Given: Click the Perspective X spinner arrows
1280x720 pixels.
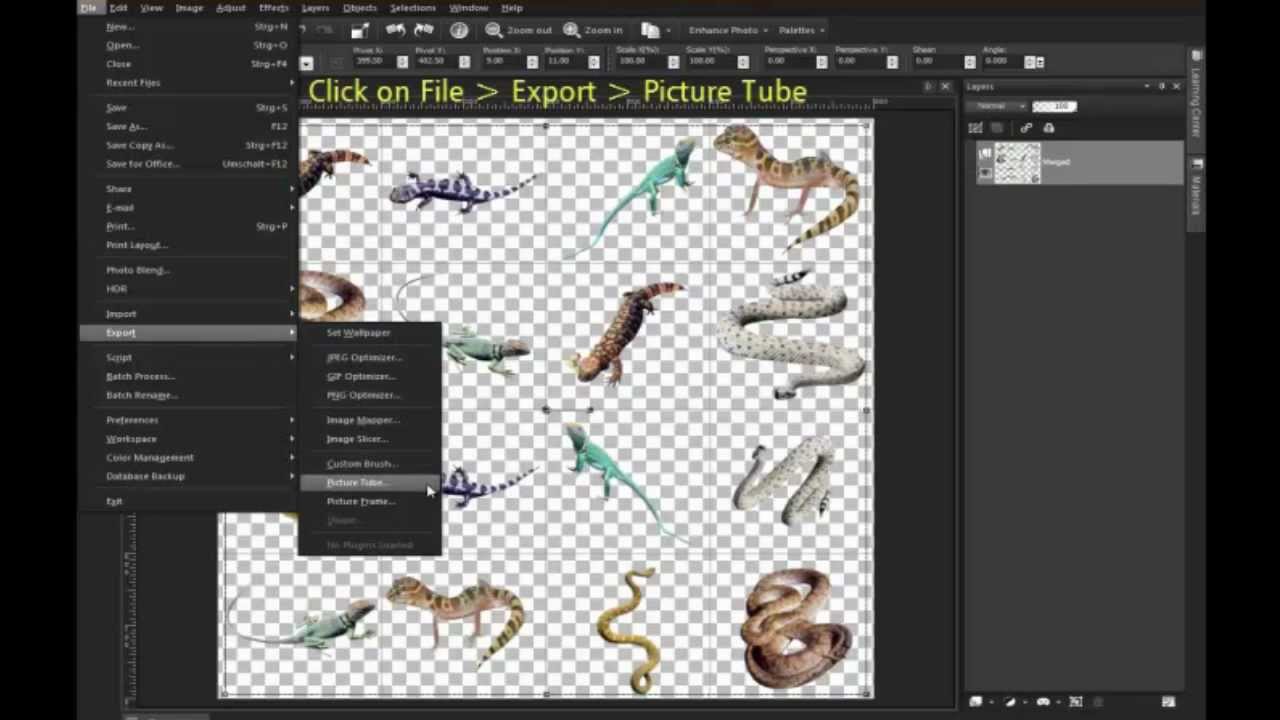Looking at the screenshot, I should pos(821,62).
